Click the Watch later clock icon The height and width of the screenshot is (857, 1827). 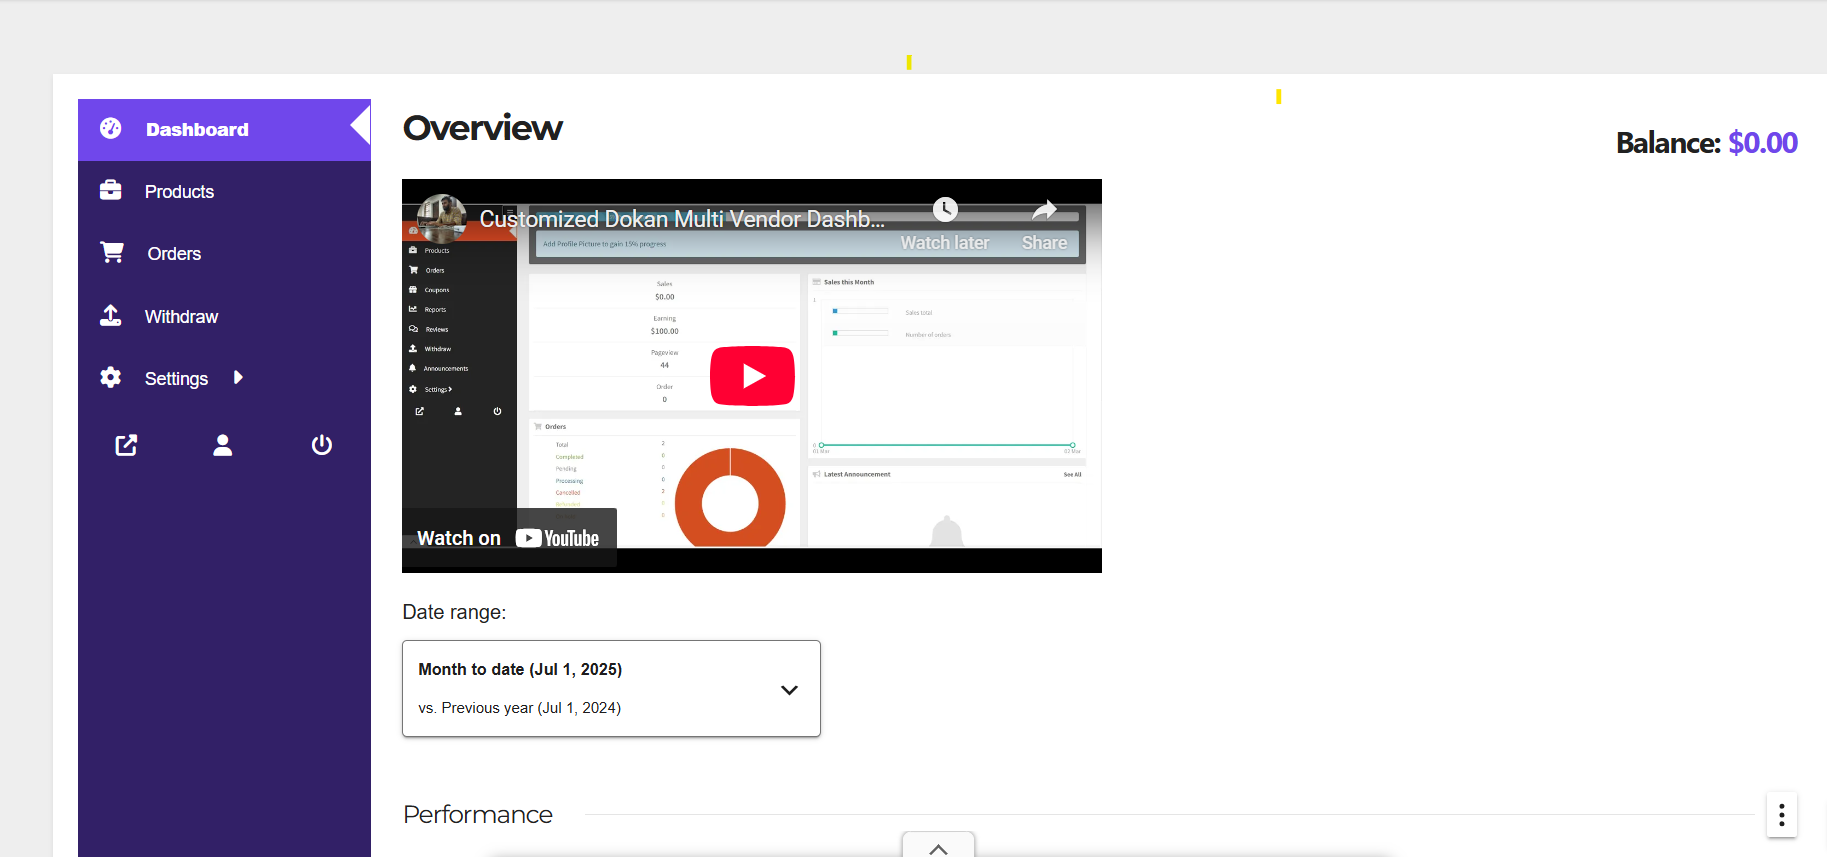pyautogui.click(x=945, y=209)
